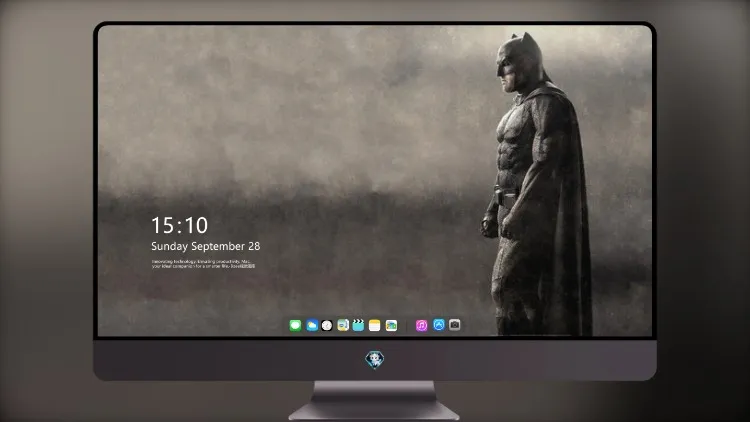Viewport: 750px width, 422px height.
Task: Click the Sunday September 28 date text
Action: pyautogui.click(x=206, y=246)
